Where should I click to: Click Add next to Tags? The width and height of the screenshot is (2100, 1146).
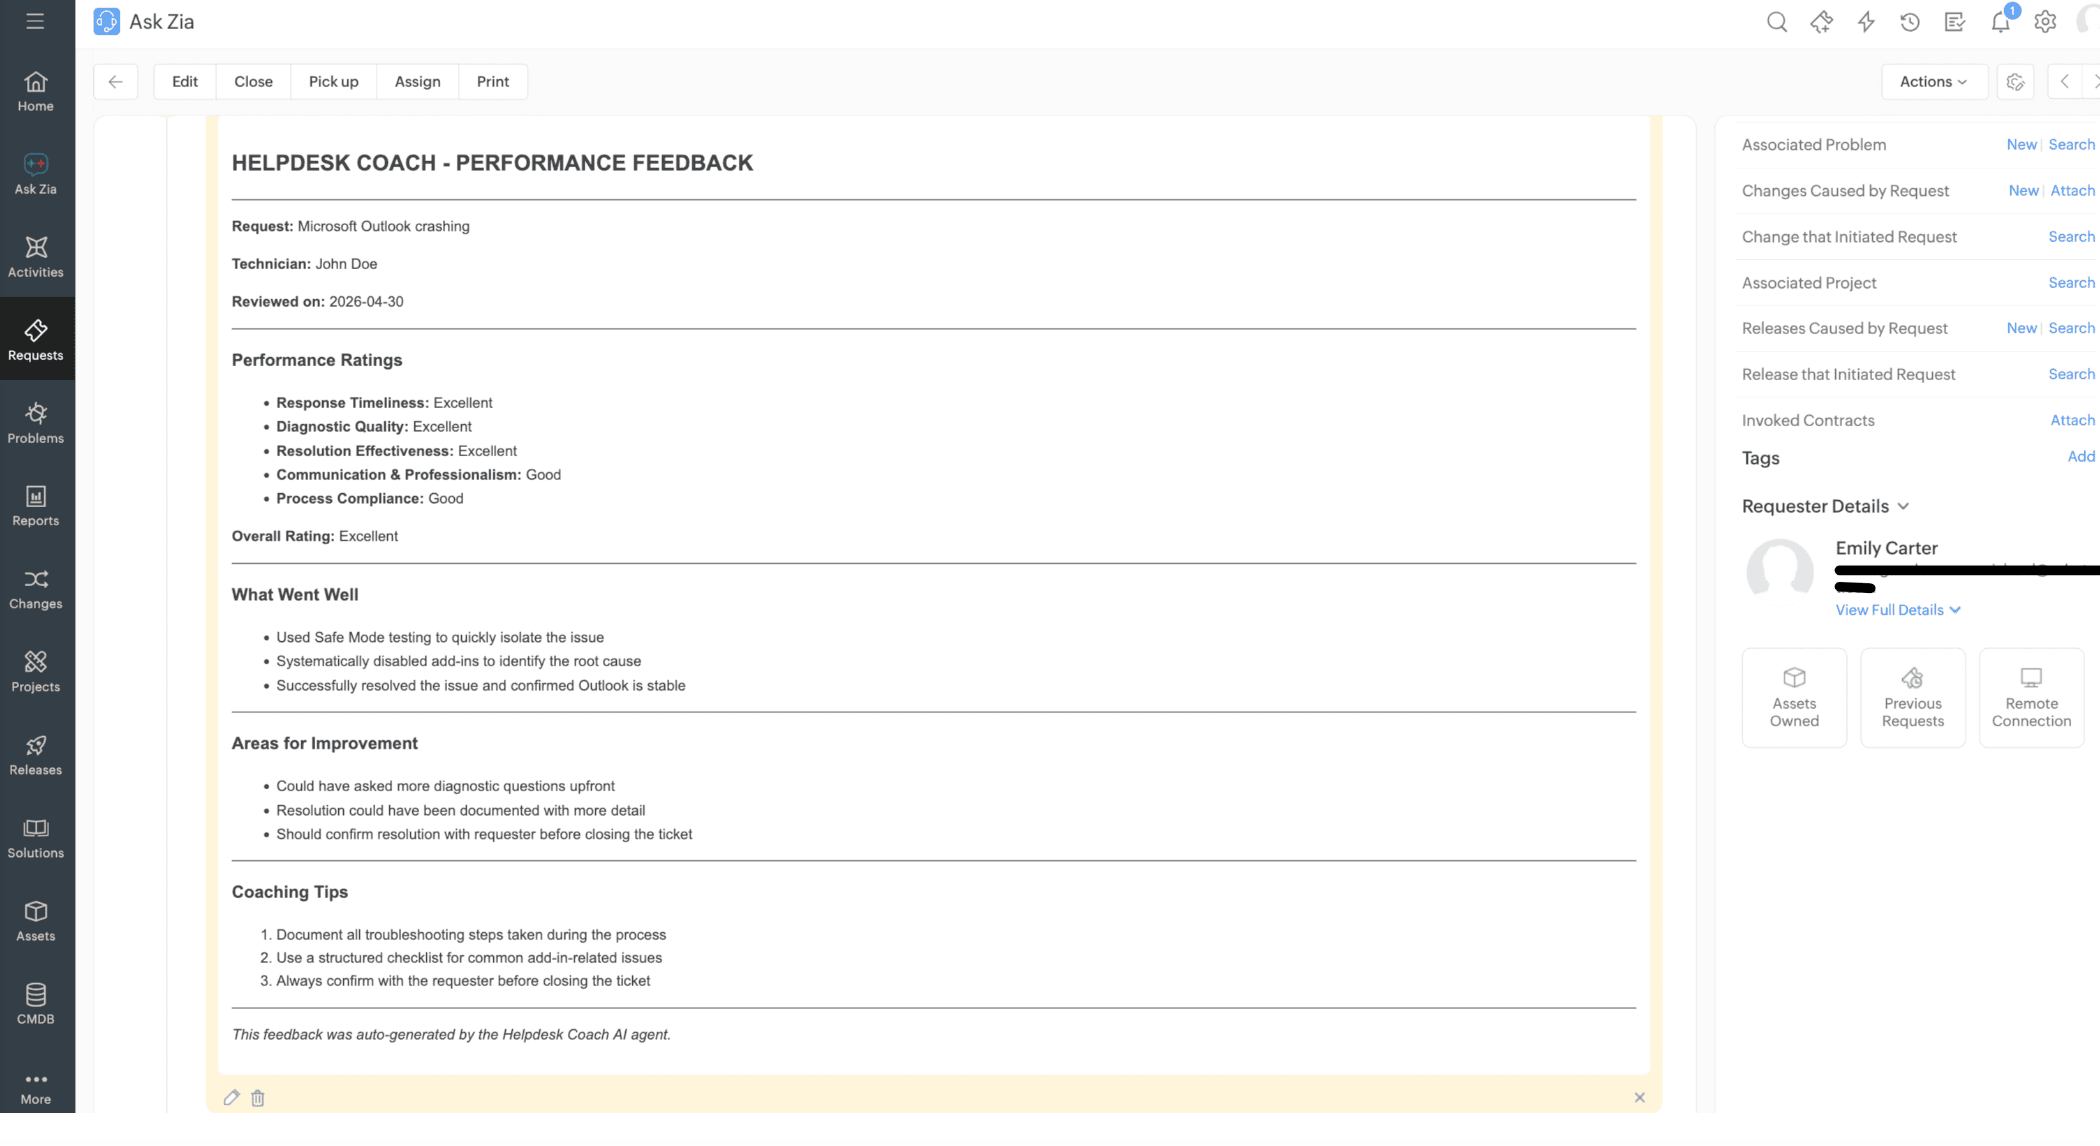click(x=2081, y=457)
